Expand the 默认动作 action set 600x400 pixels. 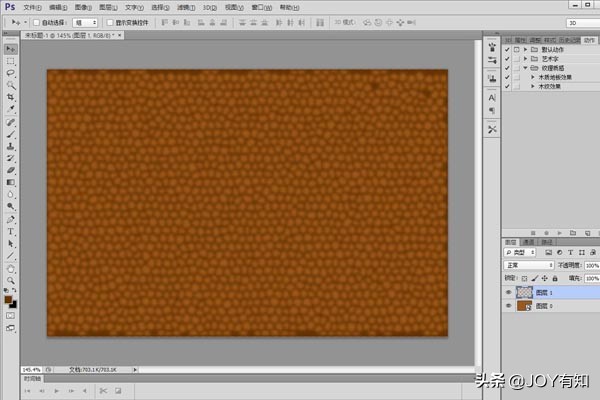point(526,49)
